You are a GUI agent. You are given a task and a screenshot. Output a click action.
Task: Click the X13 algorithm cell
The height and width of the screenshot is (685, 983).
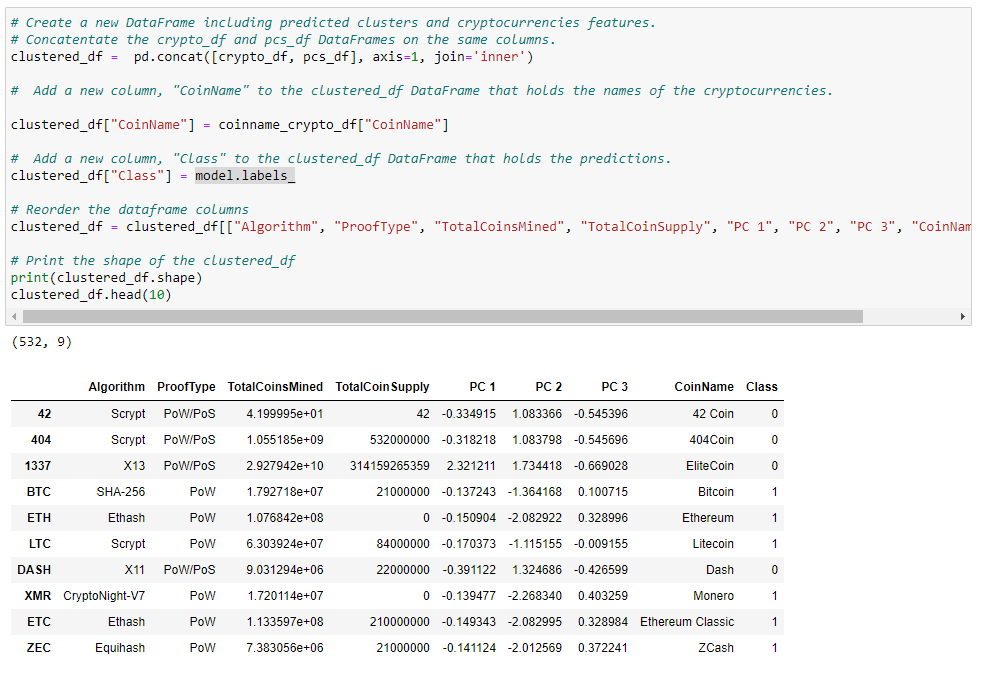point(134,466)
